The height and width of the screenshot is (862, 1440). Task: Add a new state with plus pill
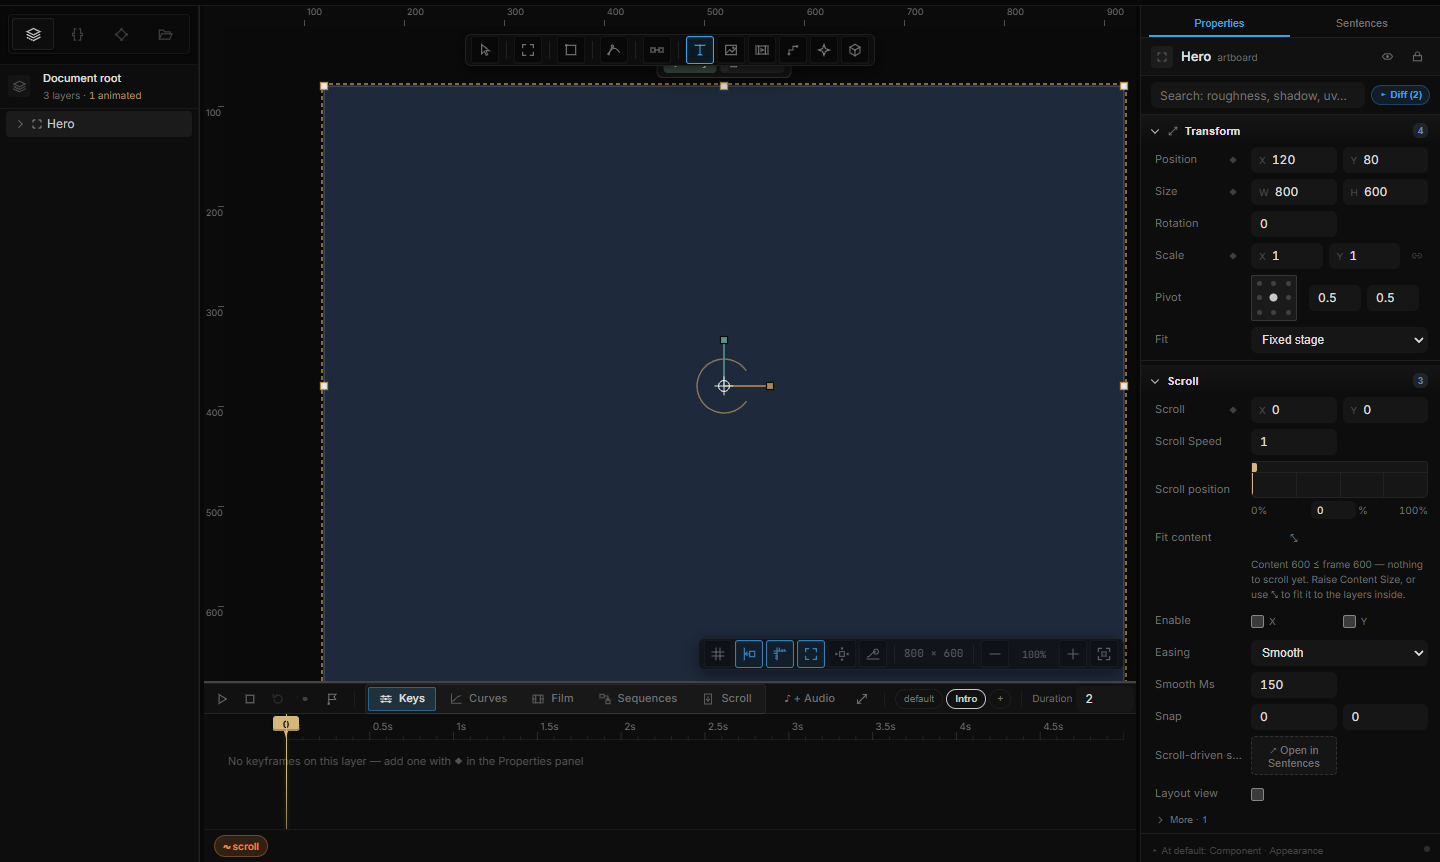(1000, 699)
